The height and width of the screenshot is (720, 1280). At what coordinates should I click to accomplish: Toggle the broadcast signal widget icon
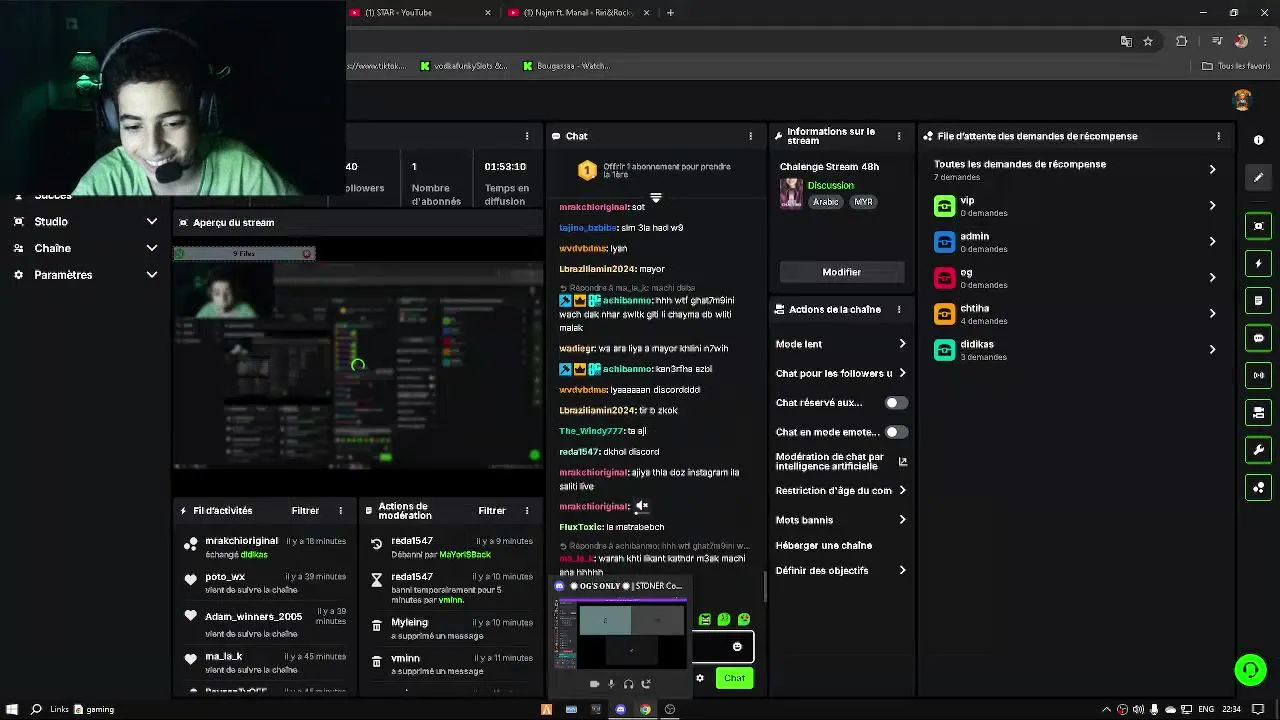click(x=1258, y=375)
